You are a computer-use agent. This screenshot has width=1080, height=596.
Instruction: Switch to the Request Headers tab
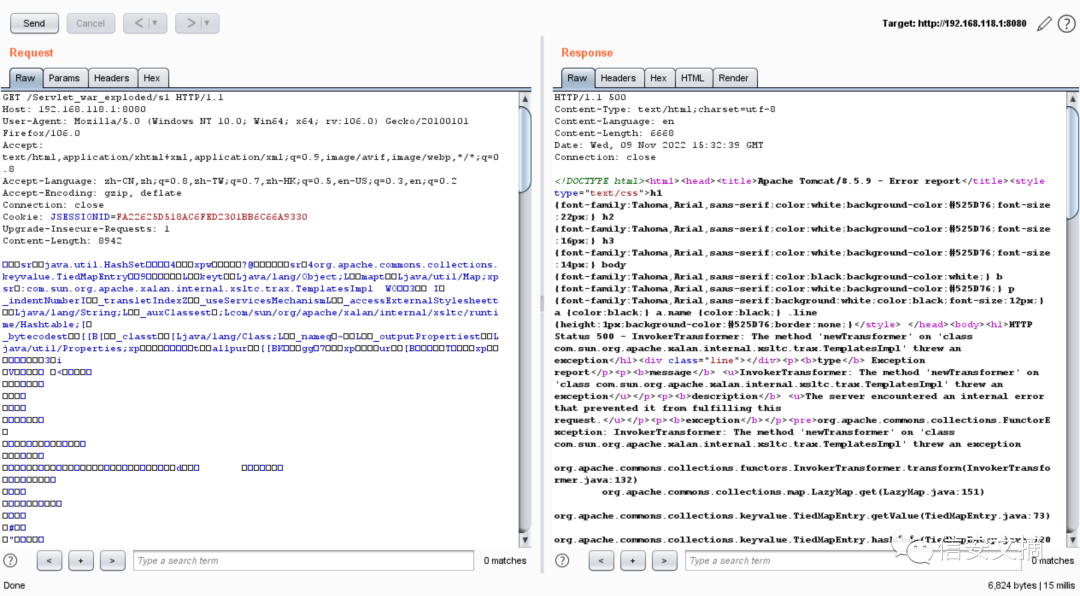click(112, 78)
